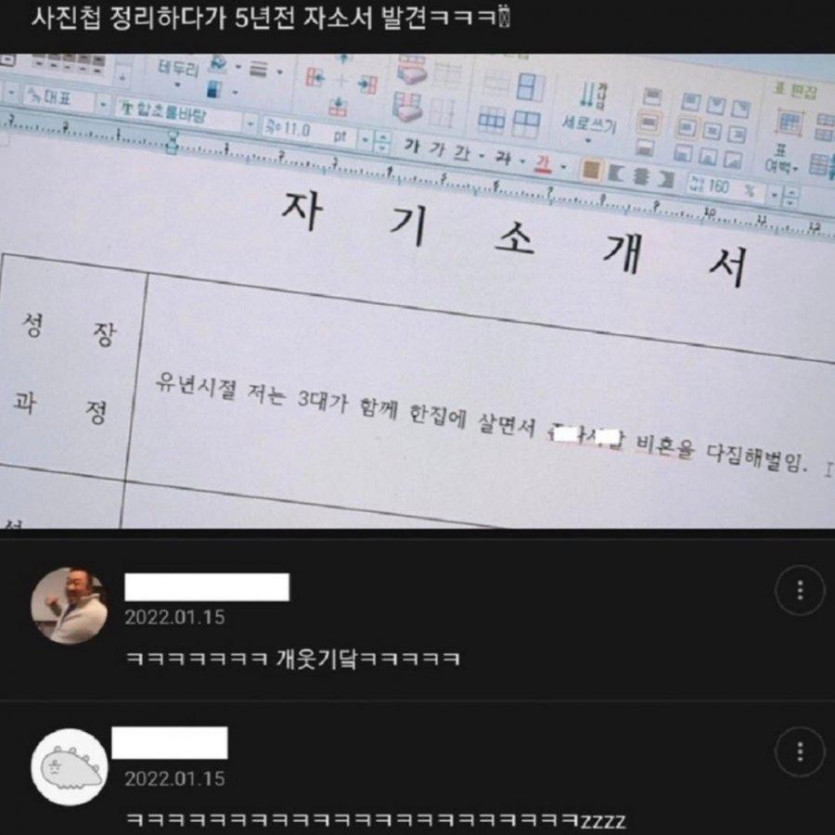Toggle bold 가 formatting
Screen dimensions: 835x835
[x=411, y=145]
